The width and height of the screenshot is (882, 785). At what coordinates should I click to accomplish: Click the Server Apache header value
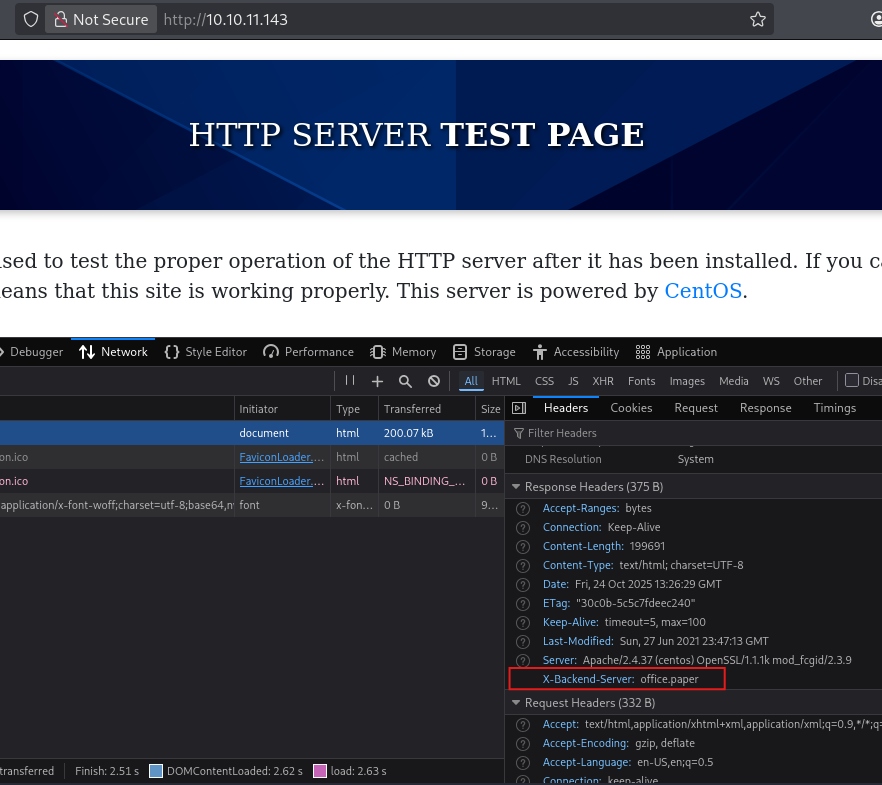click(x=717, y=660)
